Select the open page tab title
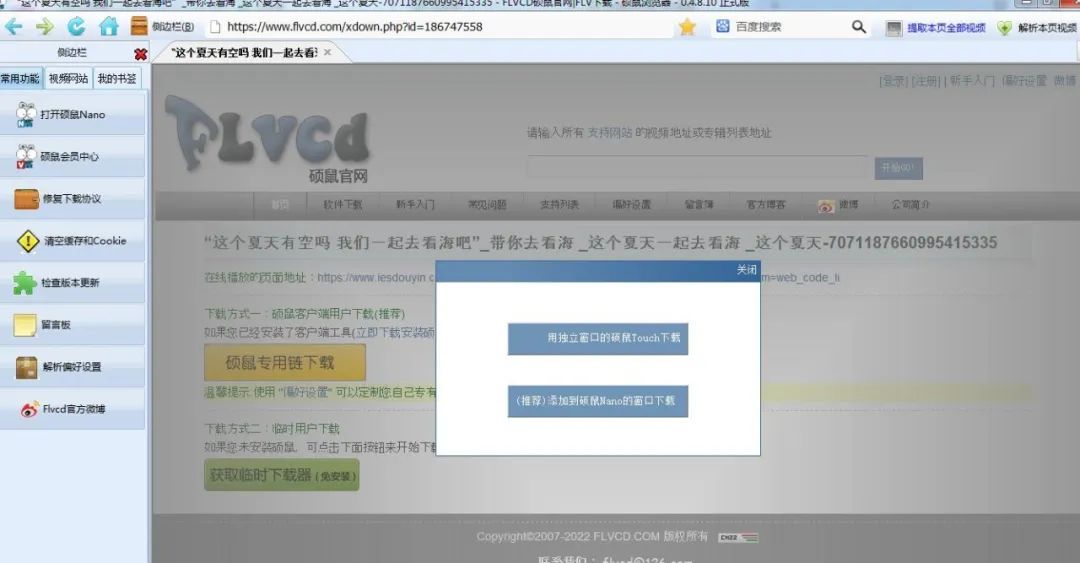 245,52
